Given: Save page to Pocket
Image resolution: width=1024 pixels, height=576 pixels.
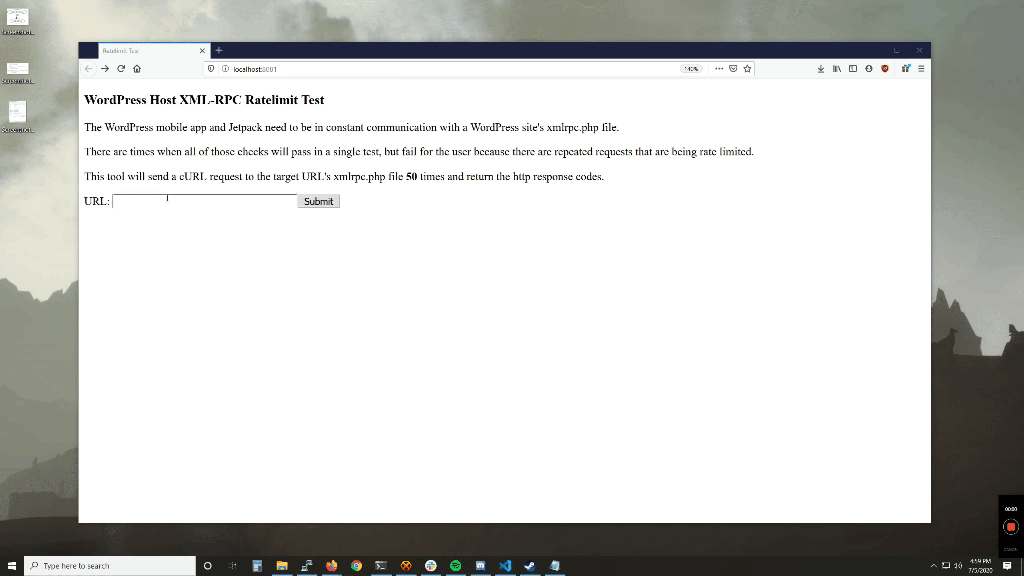Looking at the screenshot, I should tap(733, 69).
